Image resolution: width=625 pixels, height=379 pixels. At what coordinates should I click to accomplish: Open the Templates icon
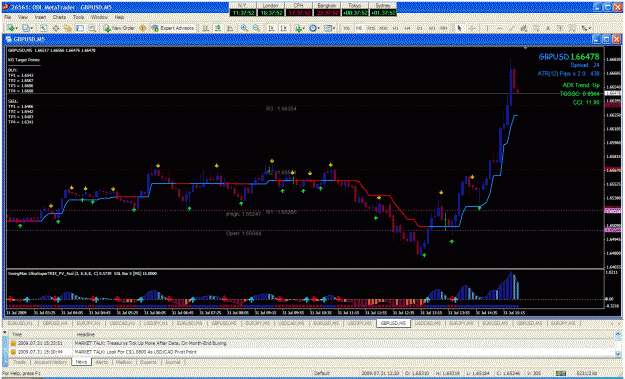point(328,28)
